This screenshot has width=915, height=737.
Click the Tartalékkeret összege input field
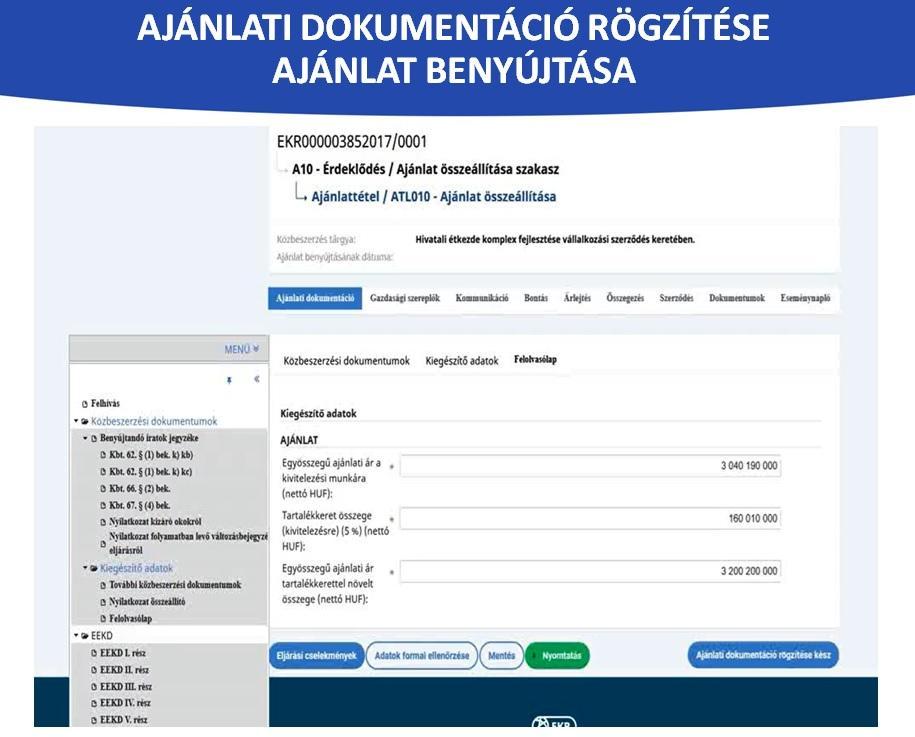point(591,518)
